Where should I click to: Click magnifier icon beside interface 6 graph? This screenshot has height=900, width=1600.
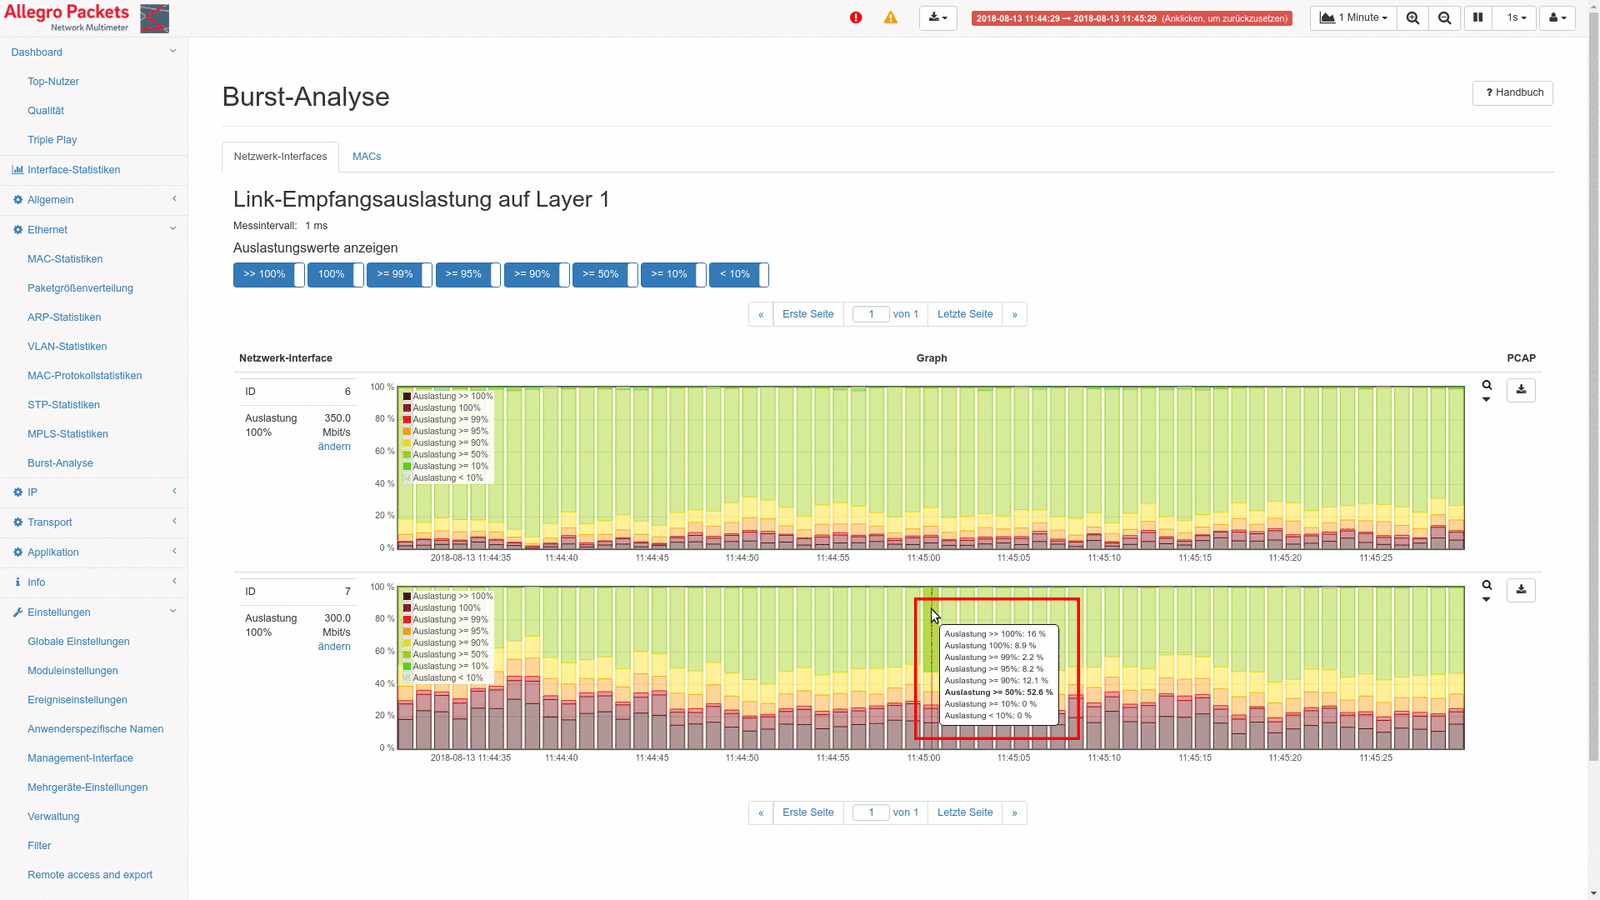coord(1487,385)
